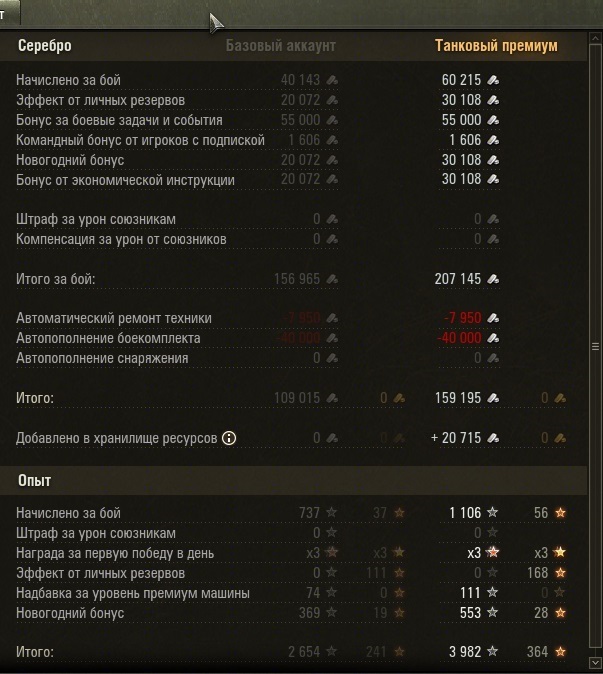Click the silver icon next to 207 145
Screen dimensions: 603x674
493,279
